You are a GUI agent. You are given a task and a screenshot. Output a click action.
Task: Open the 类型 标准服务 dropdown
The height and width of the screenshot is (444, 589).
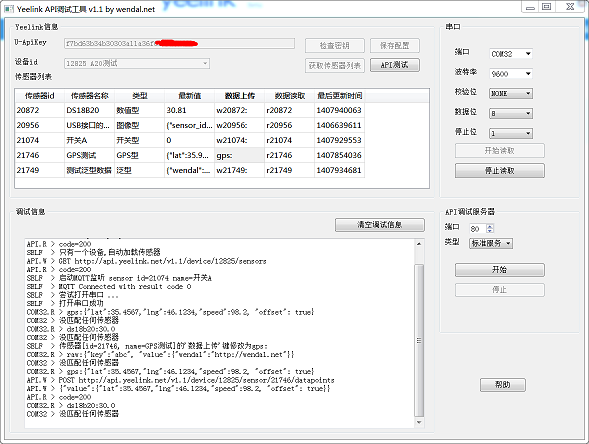(491, 243)
